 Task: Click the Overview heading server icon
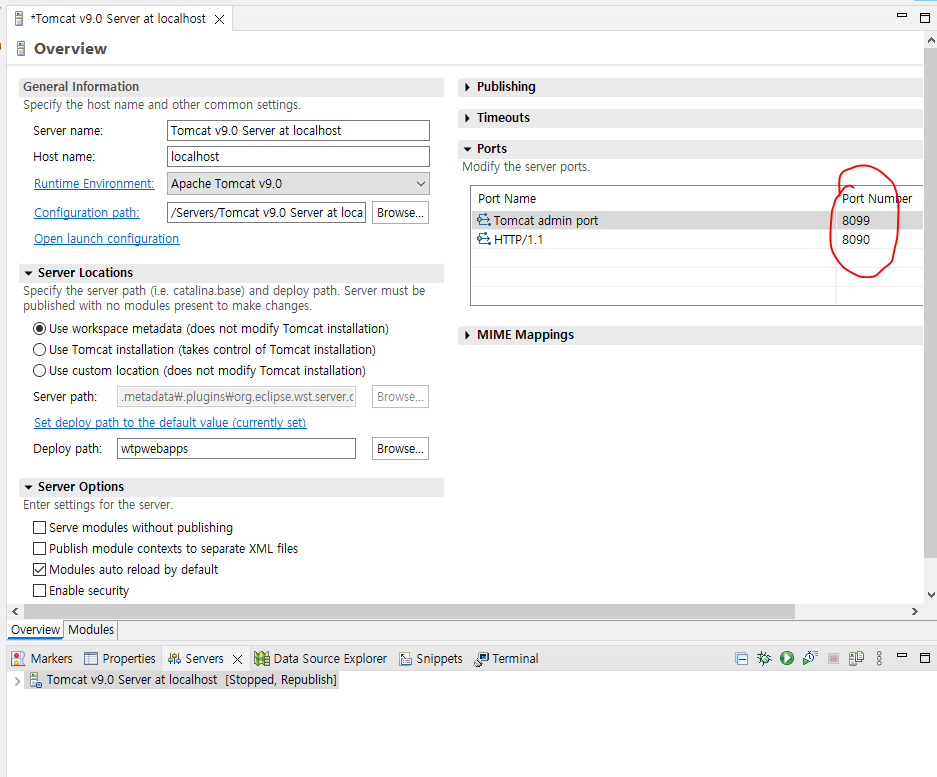pos(21,48)
